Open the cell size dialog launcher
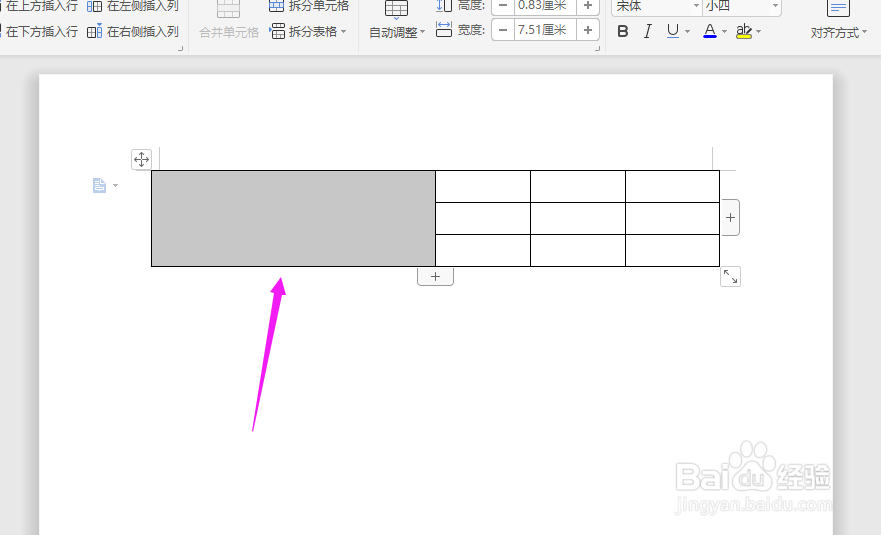This screenshot has height=535, width=881. click(x=597, y=49)
